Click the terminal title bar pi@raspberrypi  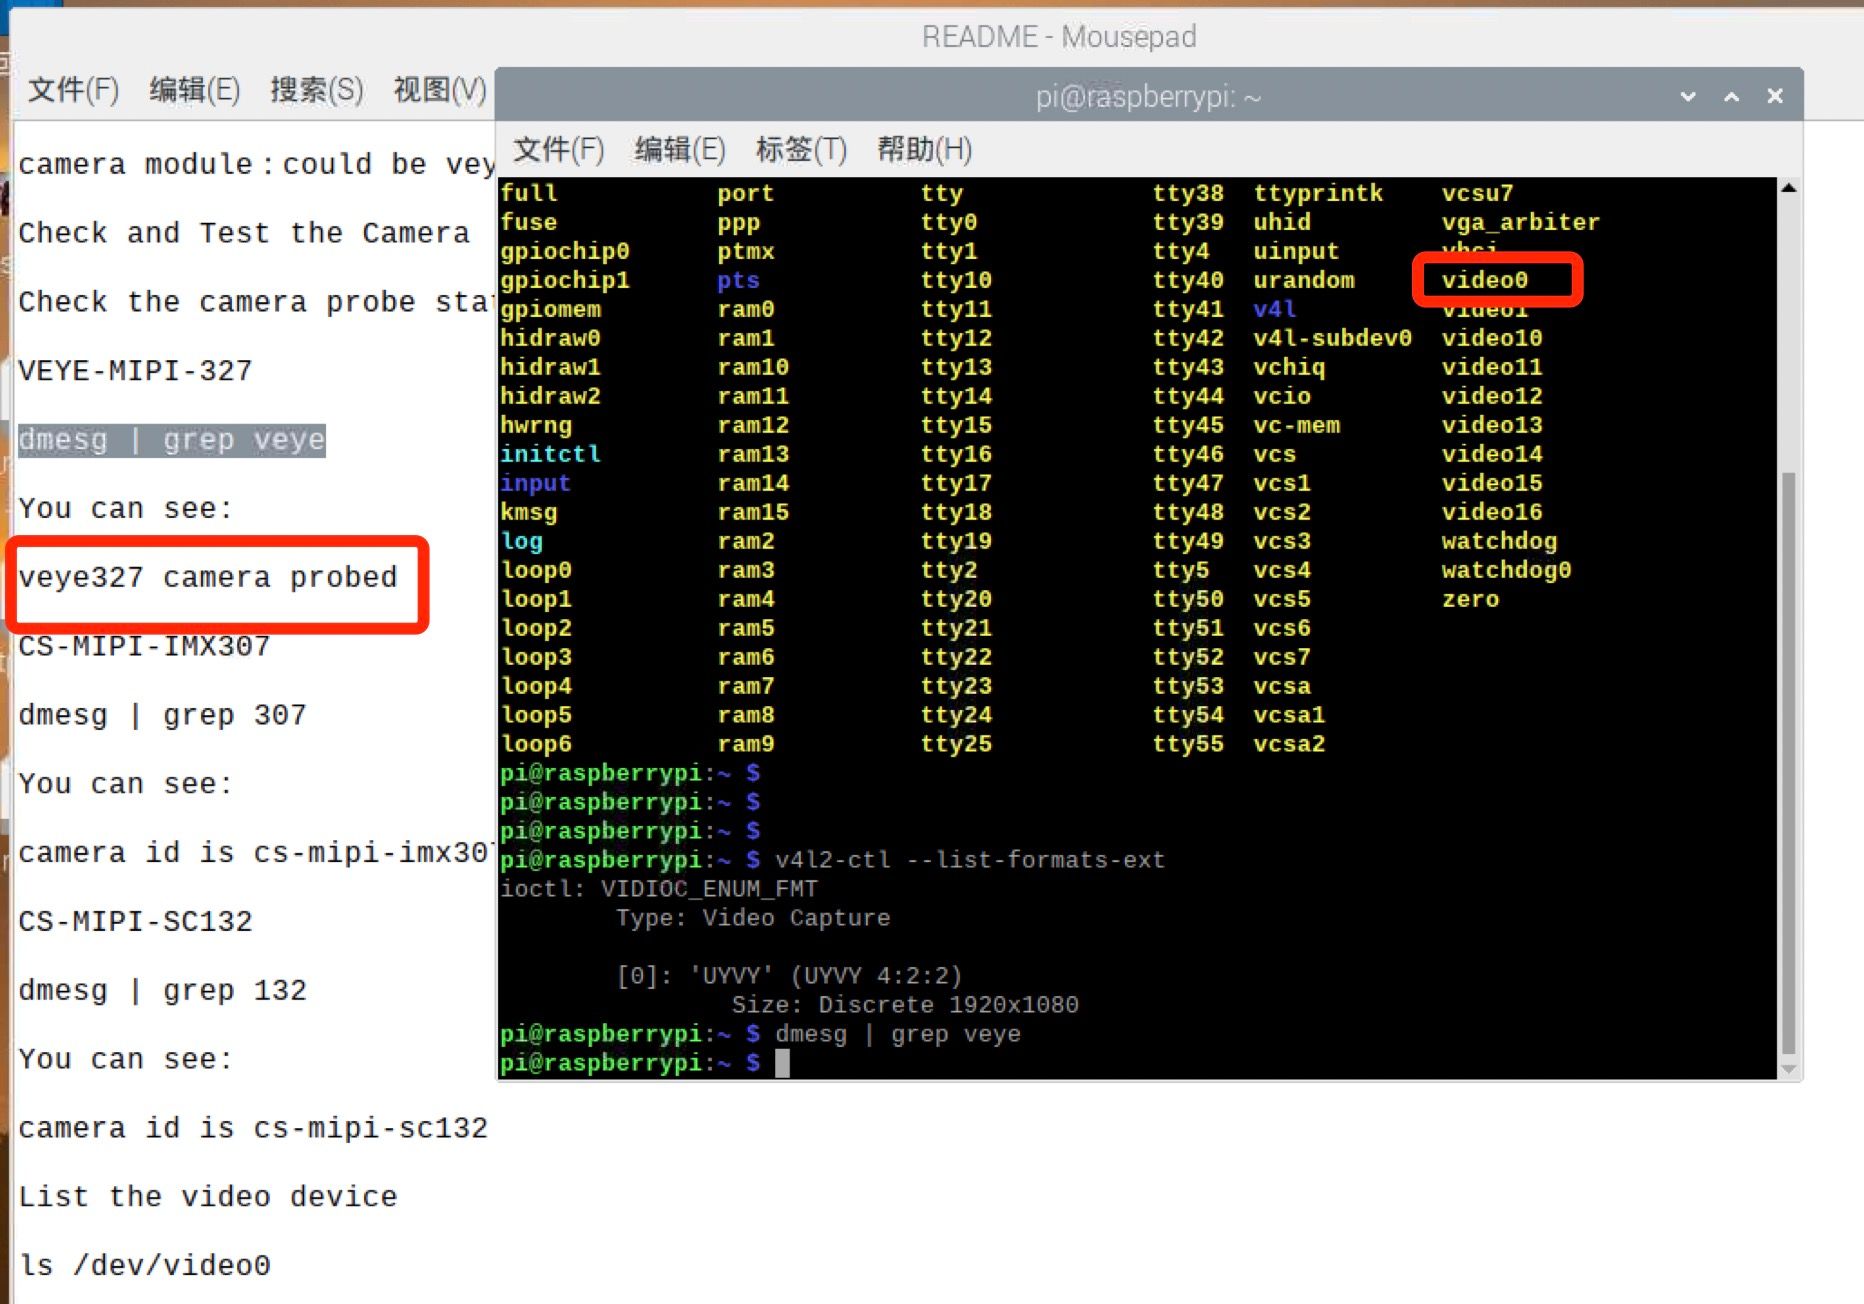click(1148, 97)
